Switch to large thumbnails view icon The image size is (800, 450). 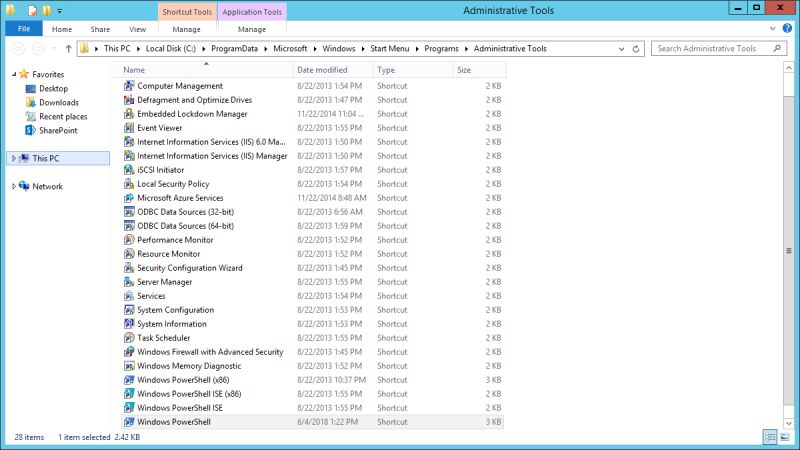785,437
